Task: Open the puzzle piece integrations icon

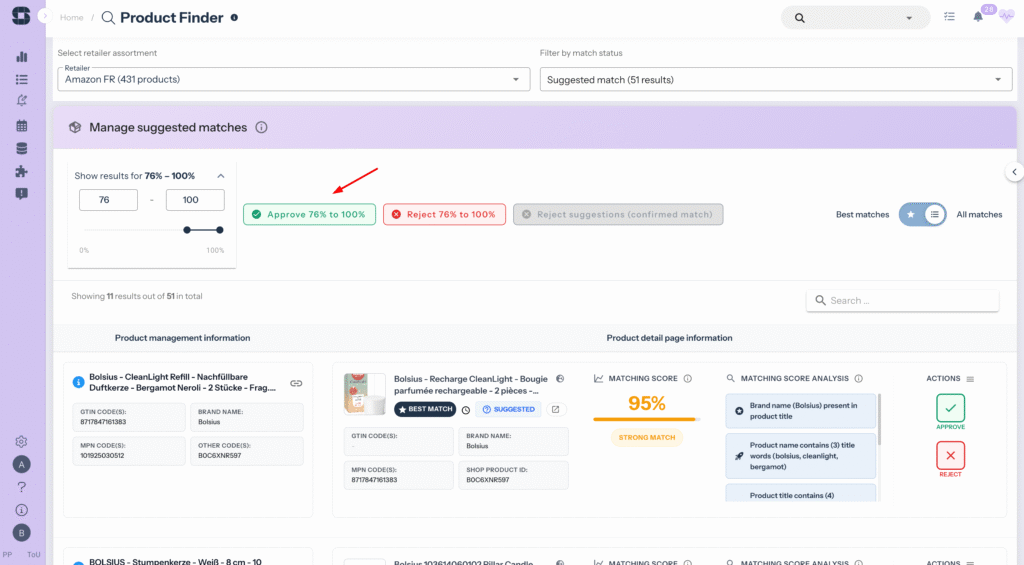Action: tap(22, 171)
